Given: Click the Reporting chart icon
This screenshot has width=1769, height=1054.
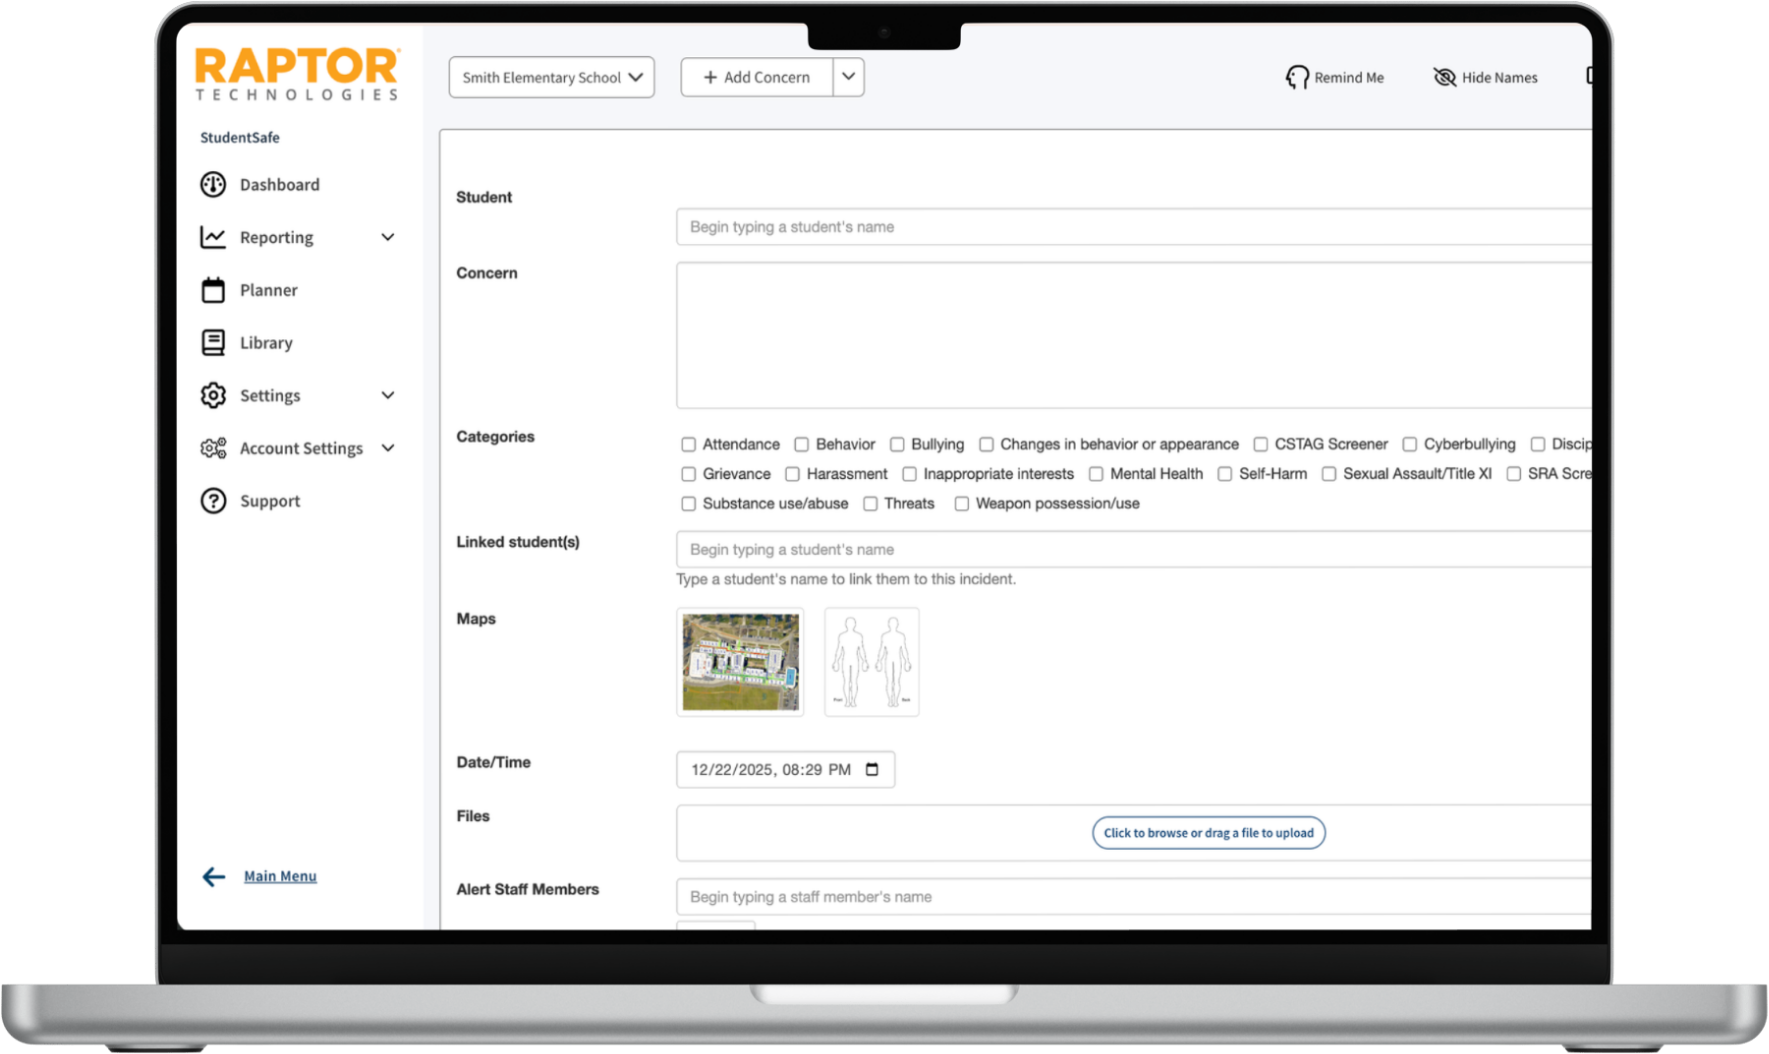Looking at the screenshot, I should (x=213, y=237).
